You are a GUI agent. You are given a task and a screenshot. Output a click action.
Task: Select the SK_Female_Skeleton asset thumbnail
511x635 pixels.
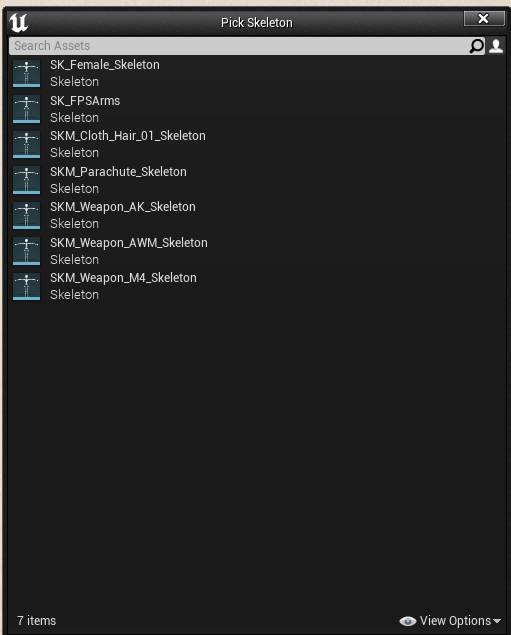click(26, 73)
